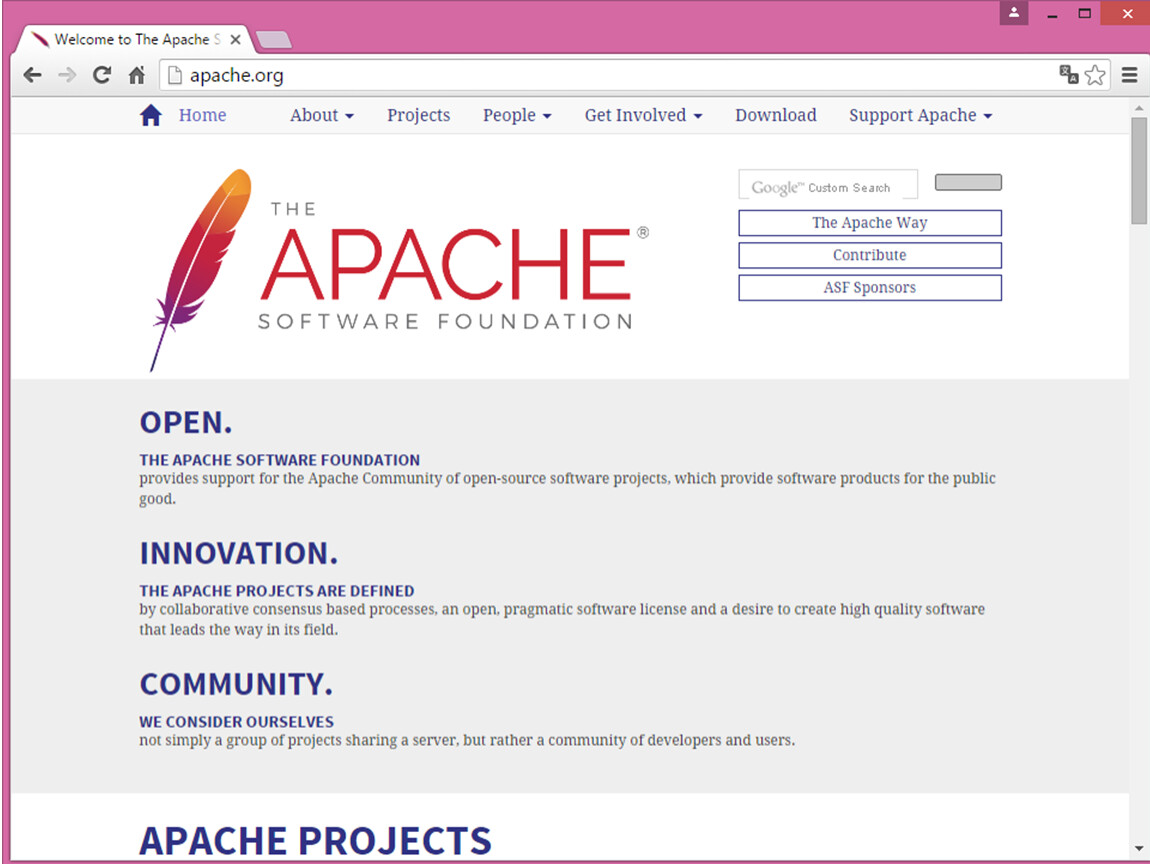This screenshot has height=864, width=1150.
Task: Bookmark page with the star icon
Action: coord(1096,75)
